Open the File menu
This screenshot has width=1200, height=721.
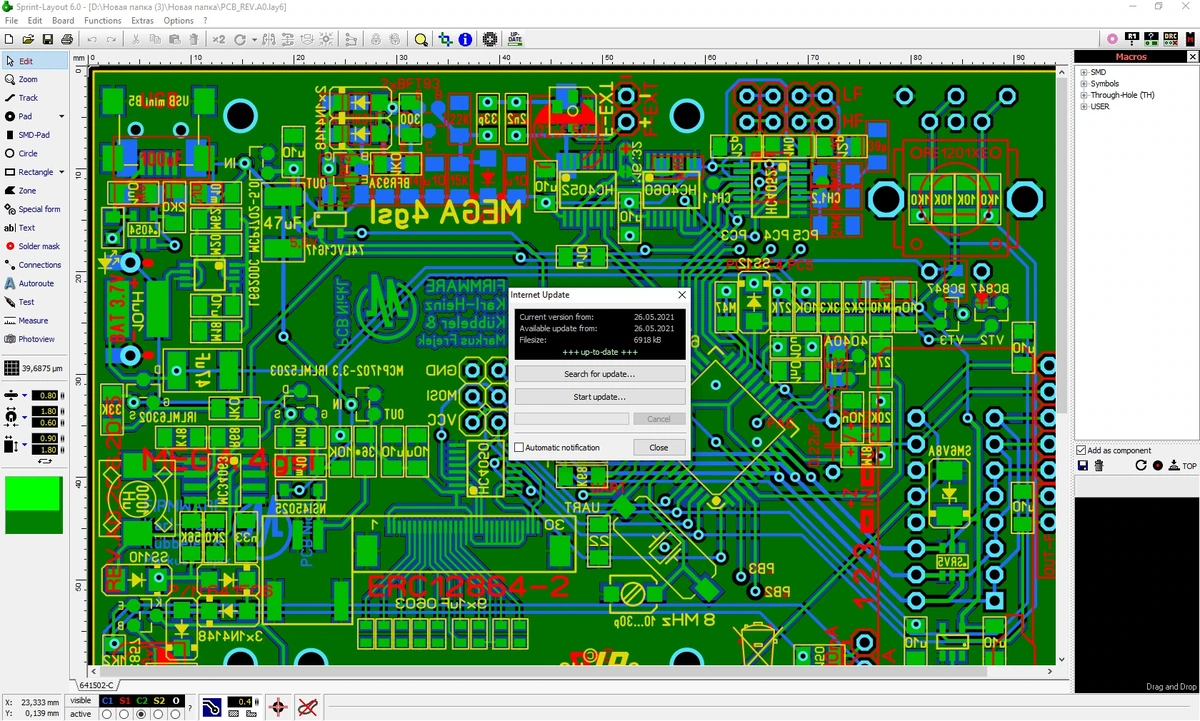11,20
